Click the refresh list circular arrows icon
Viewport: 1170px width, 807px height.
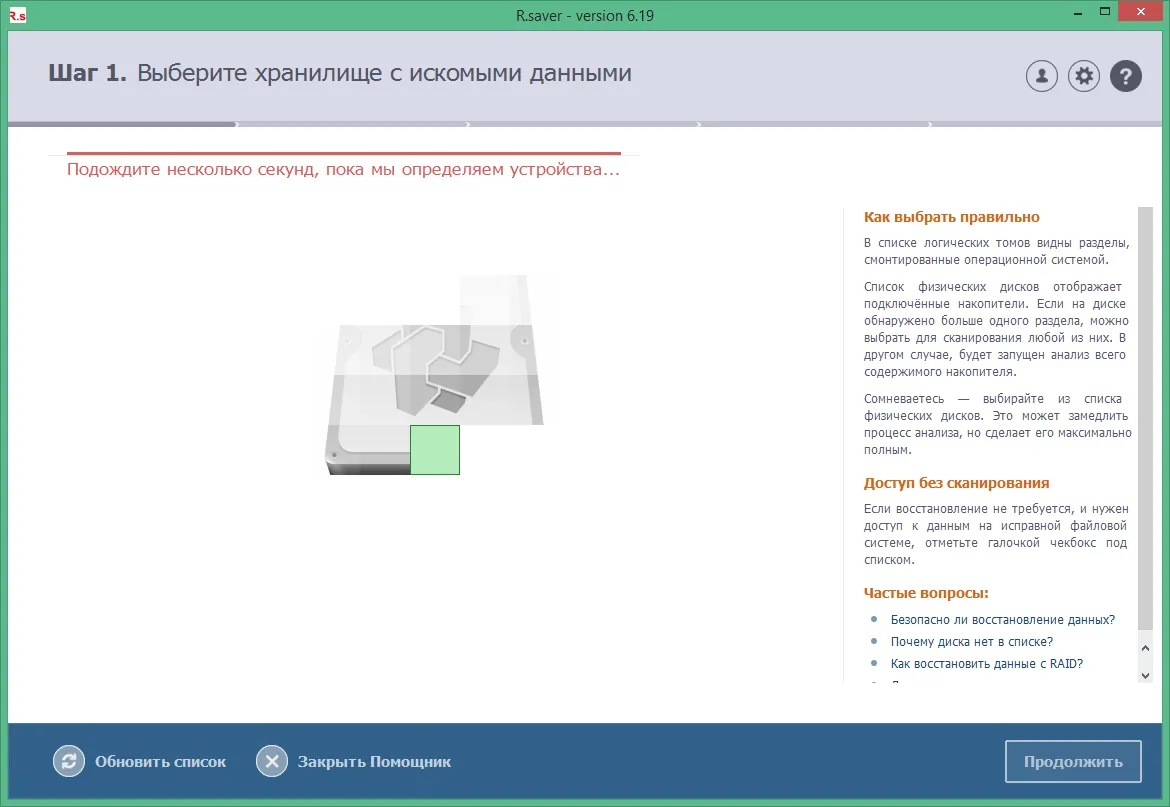pyautogui.click(x=69, y=762)
